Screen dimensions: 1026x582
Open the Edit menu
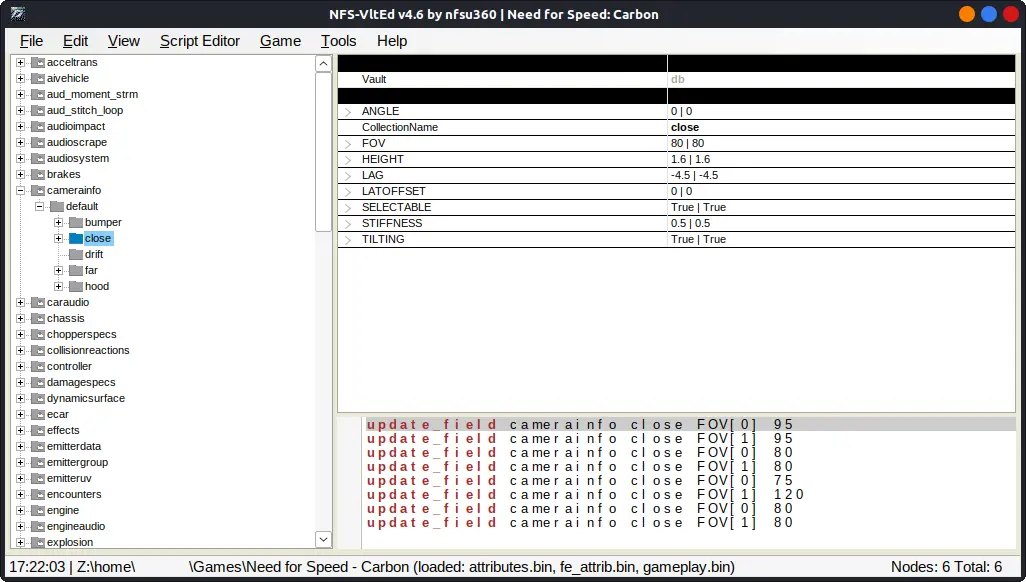pos(75,41)
